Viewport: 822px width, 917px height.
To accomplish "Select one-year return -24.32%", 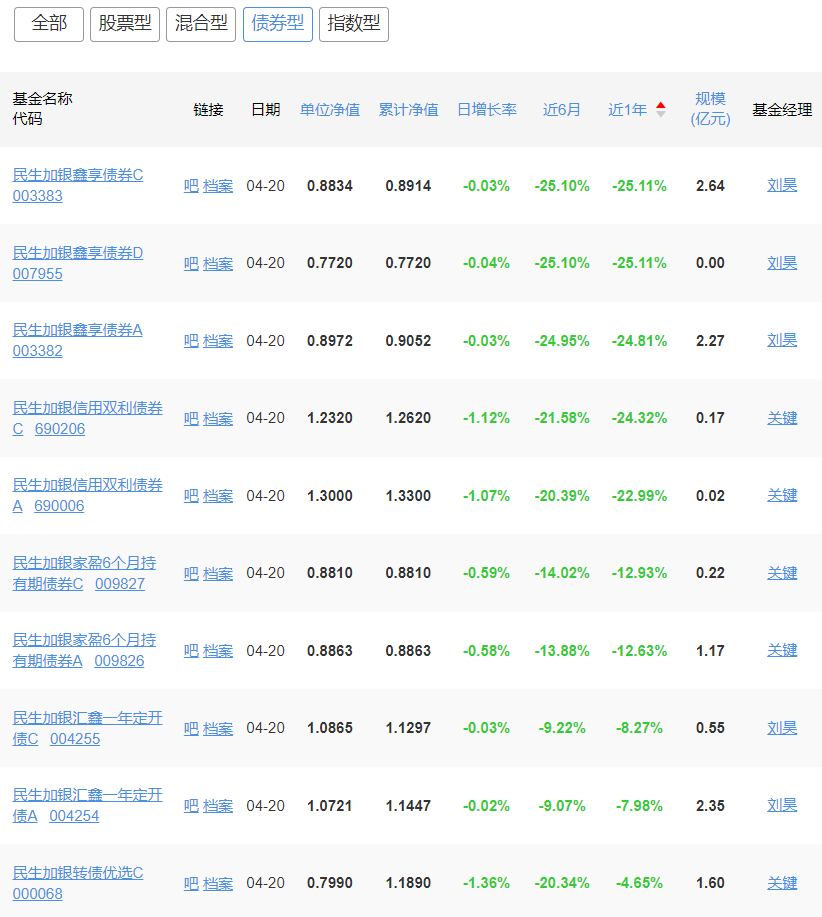I will pos(639,418).
